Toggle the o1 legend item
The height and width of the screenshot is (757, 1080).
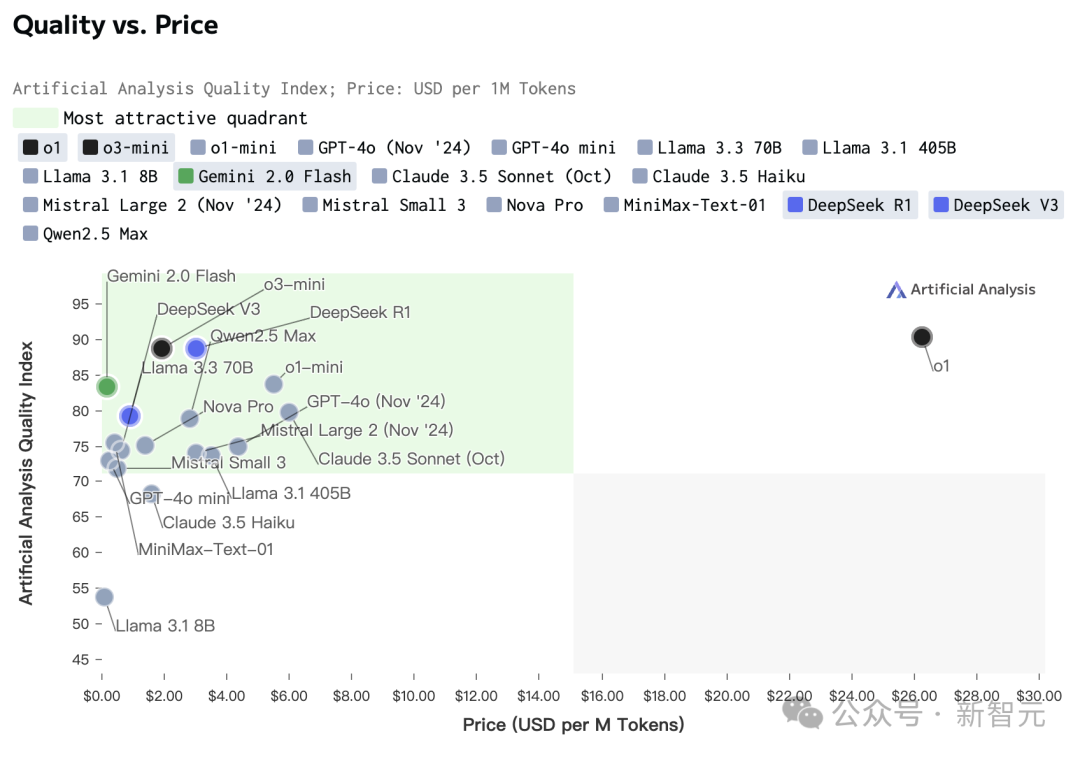(x=41, y=148)
